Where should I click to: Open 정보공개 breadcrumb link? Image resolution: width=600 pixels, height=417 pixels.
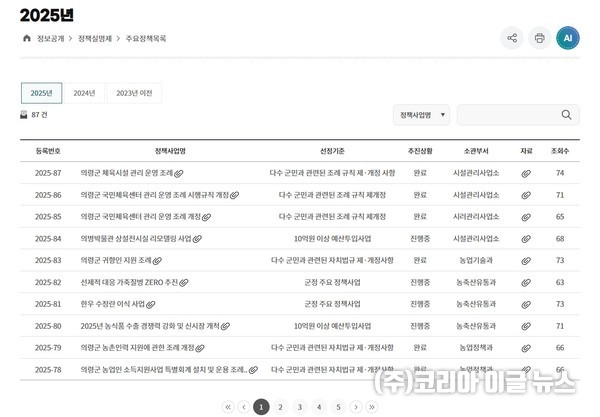[x=51, y=38]
